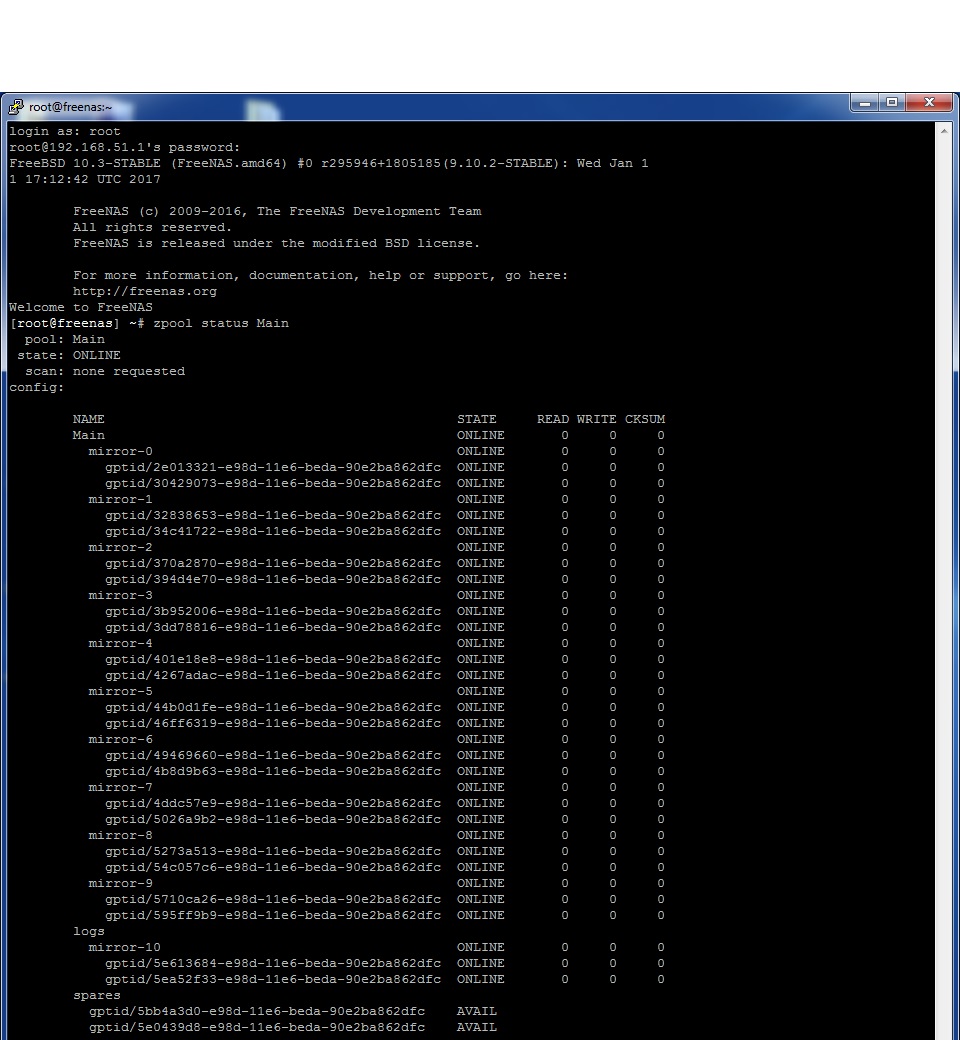Click the 'zpool status Main' command text
The width and height of the screenshot is (960, 1040).
[221, 324]
